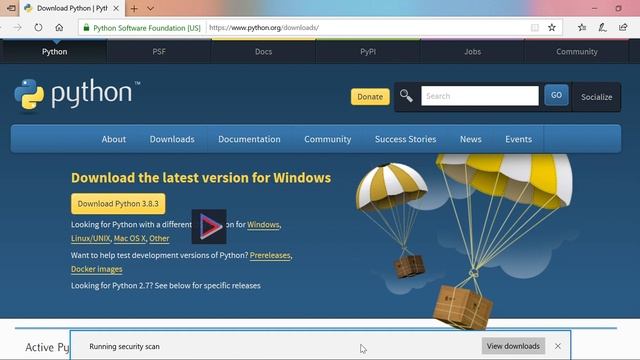This screenshot has width=640, height=360.
Task: Open the Python top-level site tab
Action: tap(54, 51)
